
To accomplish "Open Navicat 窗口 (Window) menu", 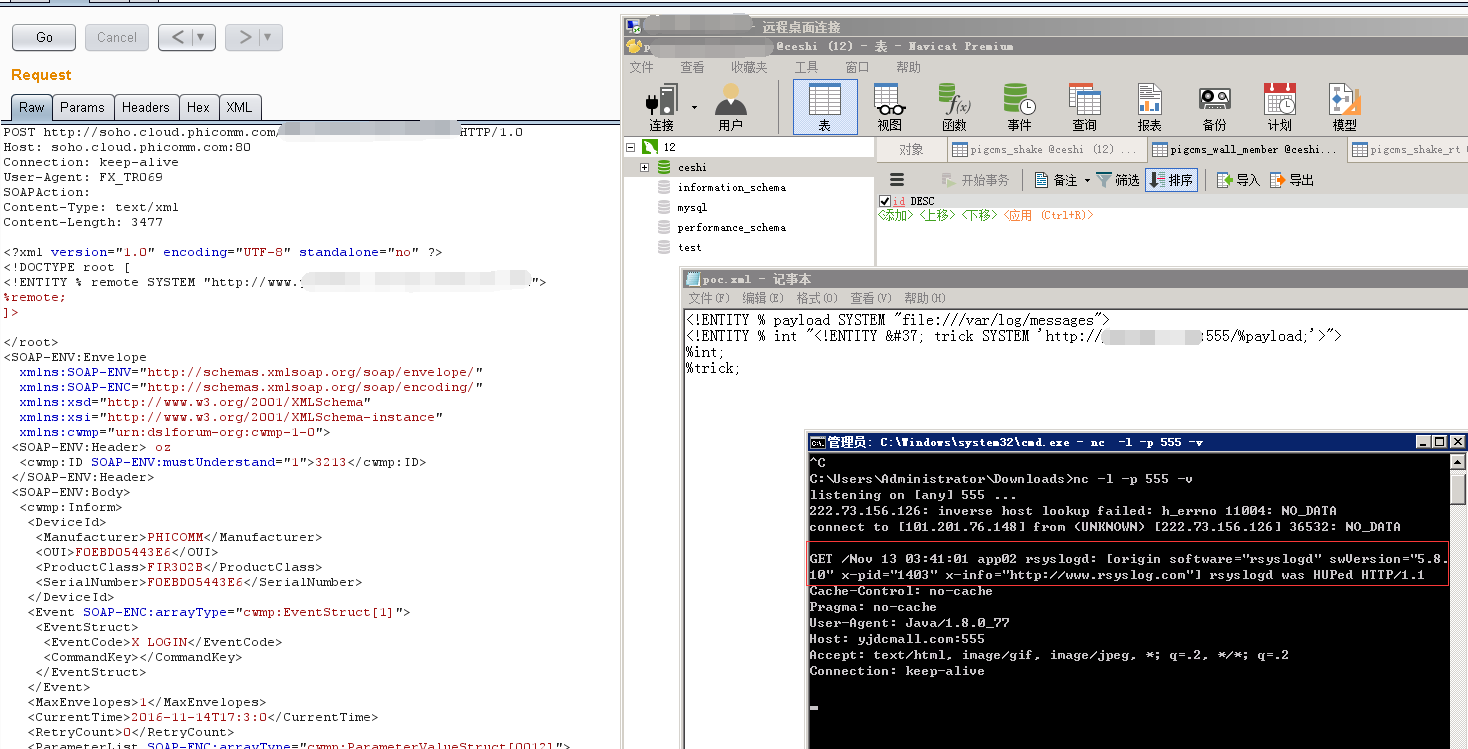I will click(857, 67).
